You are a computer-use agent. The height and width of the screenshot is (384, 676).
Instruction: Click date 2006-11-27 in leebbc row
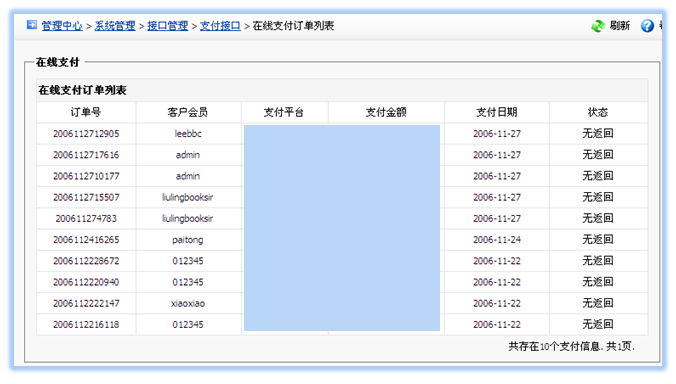[x=497, y=134]
